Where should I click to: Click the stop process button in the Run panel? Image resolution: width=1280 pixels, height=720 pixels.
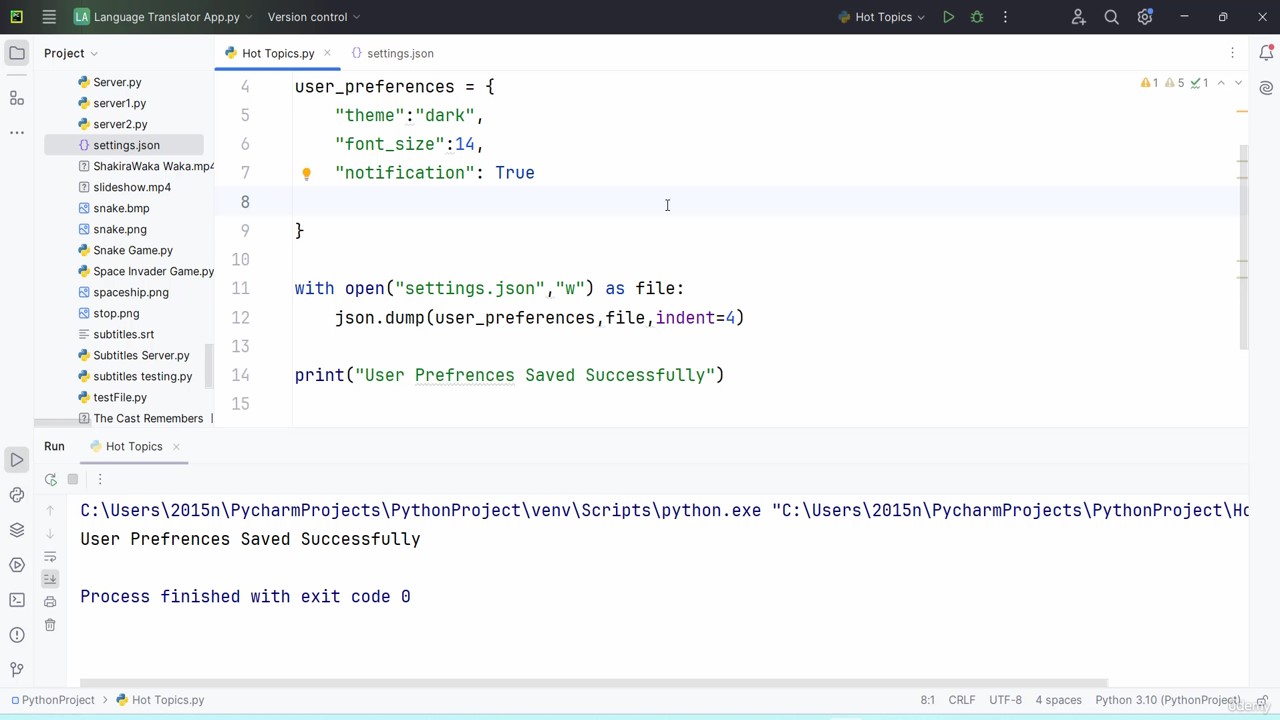point(73,480)
